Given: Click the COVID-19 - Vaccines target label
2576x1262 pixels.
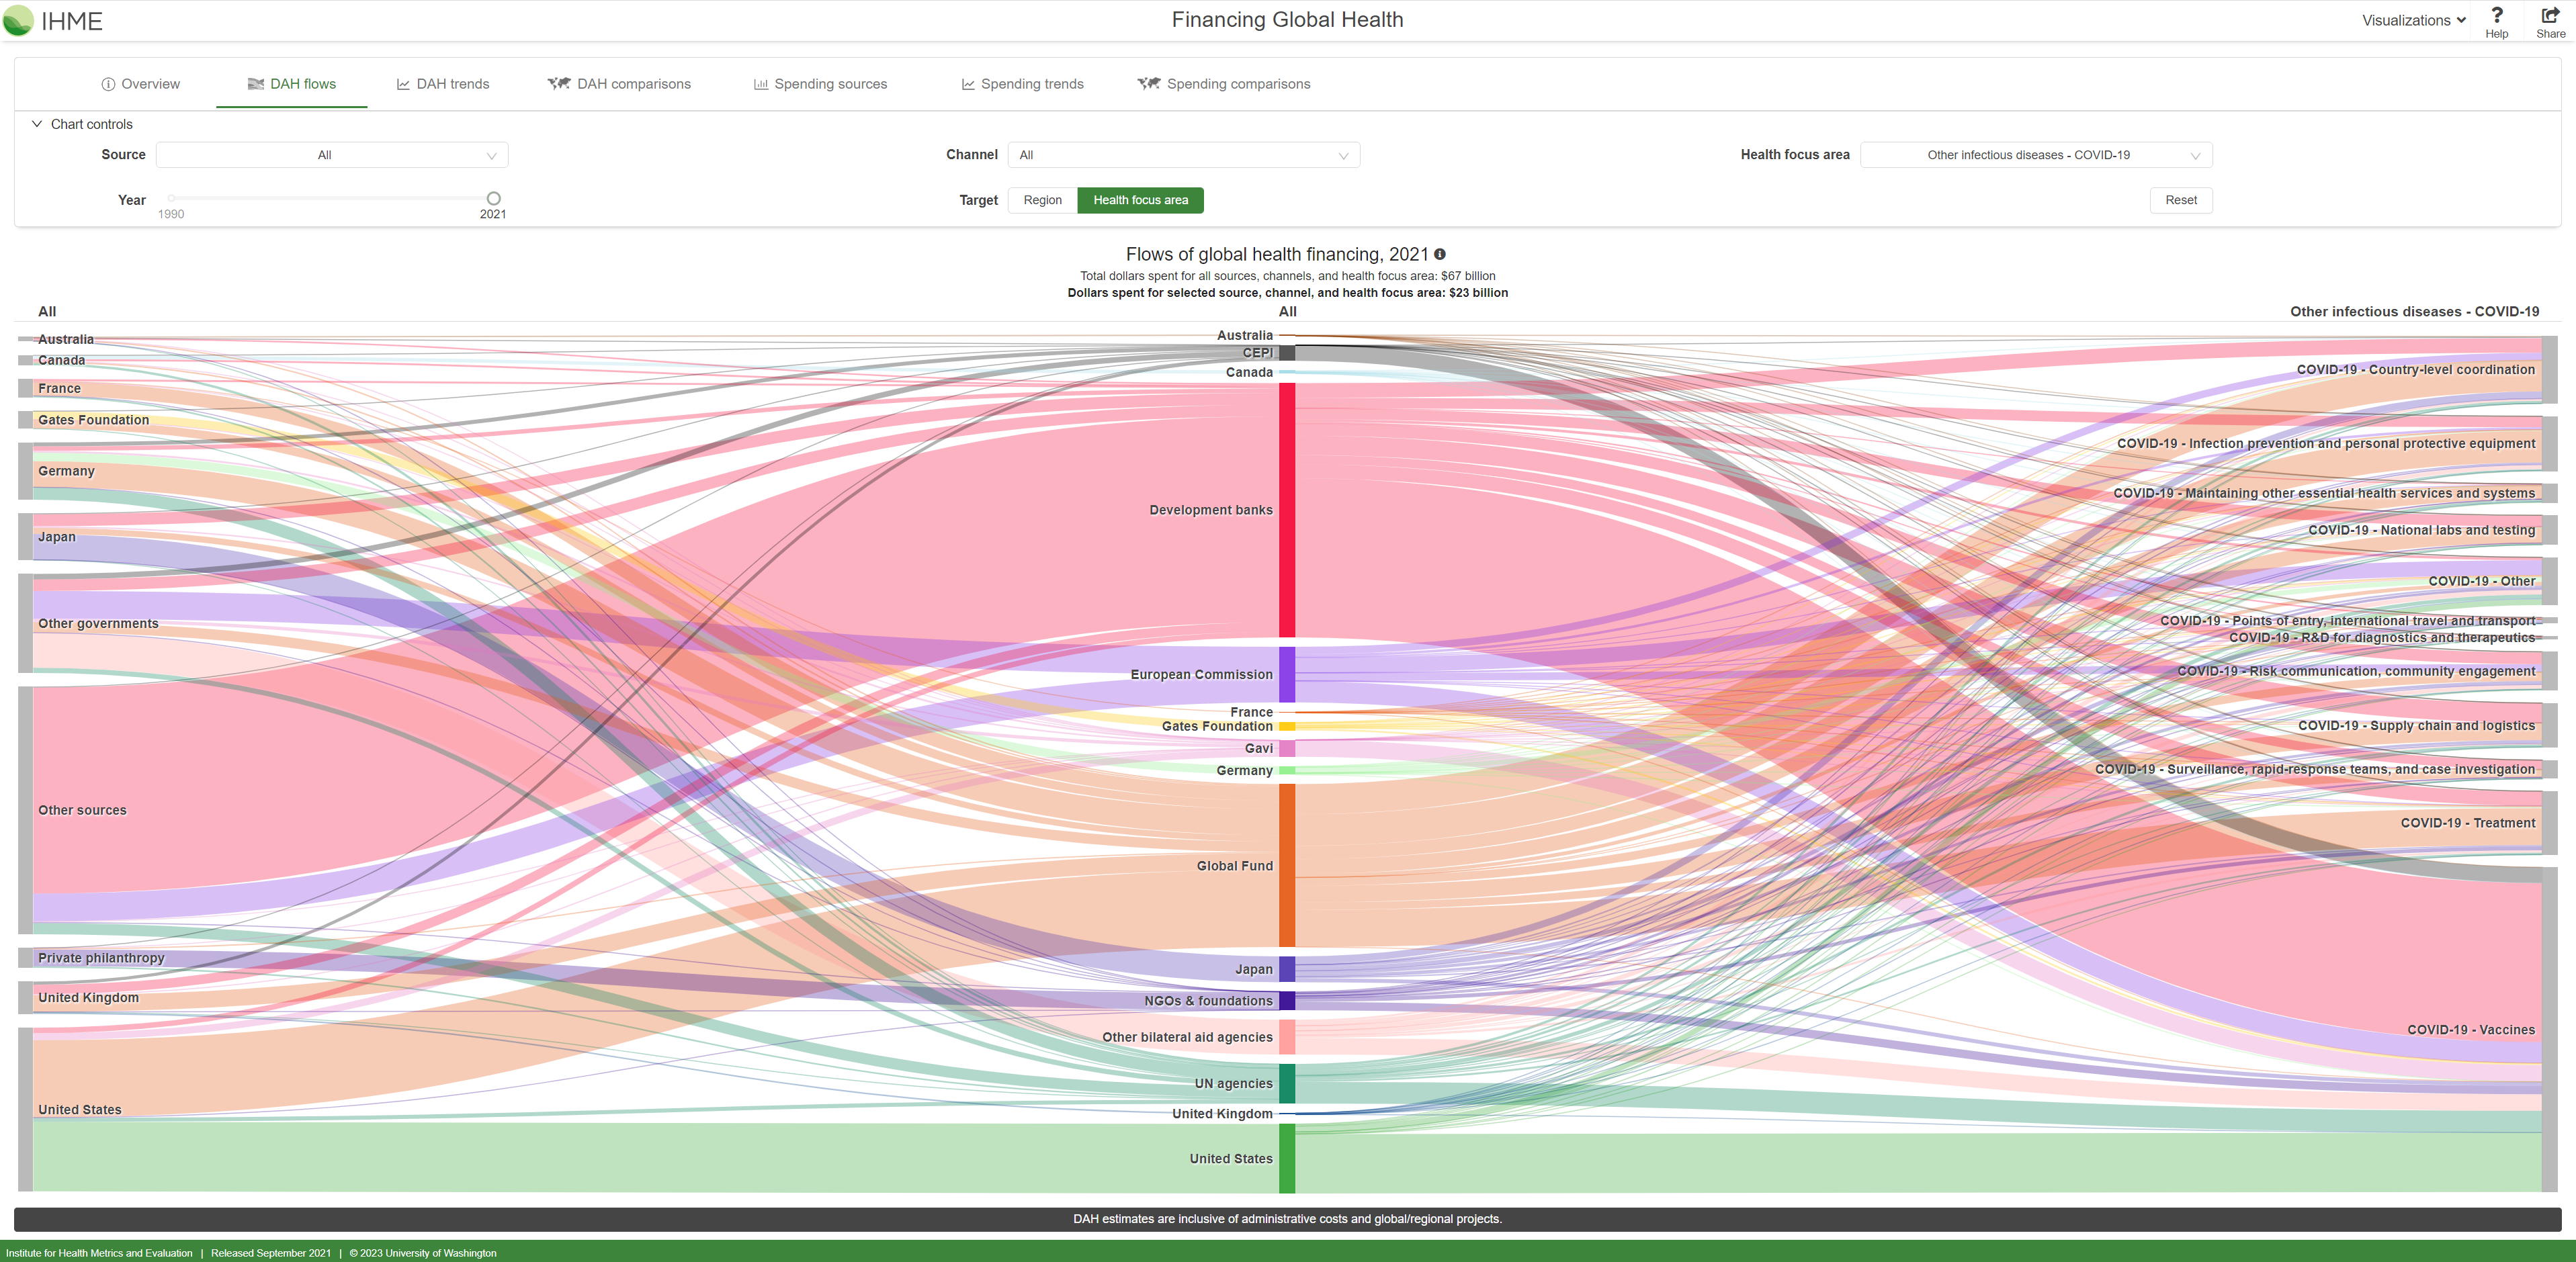Looking at the screenshot, I should tap(2471, 1030).
